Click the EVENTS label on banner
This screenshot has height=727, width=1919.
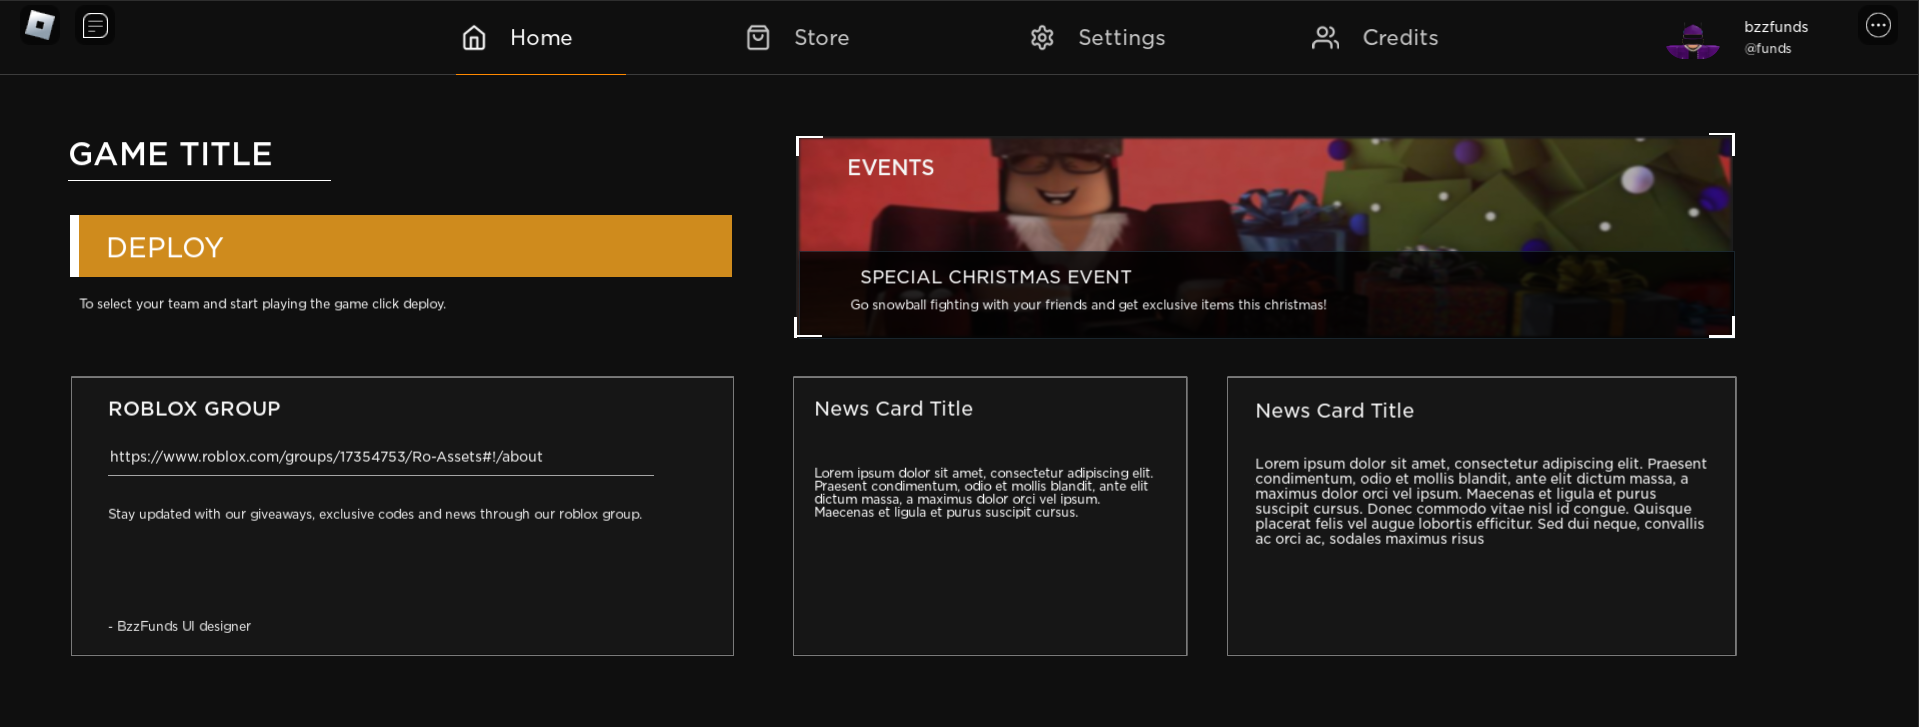coord(891,168)
